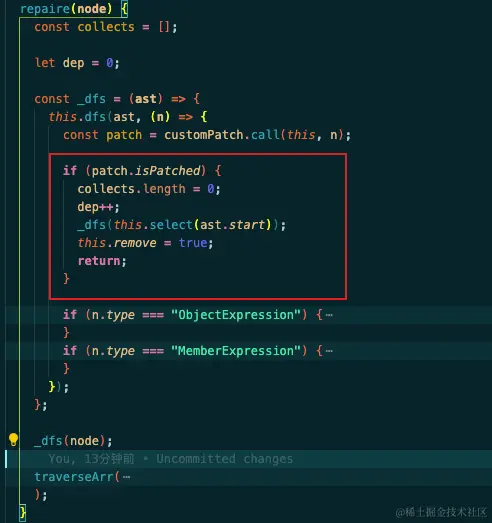The width and height of the screenshot is (492, 523).
Task: Click the 'return;' statement
Action: click(x=102, y=261)
